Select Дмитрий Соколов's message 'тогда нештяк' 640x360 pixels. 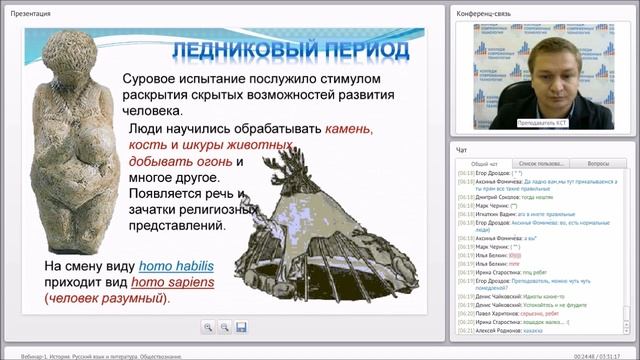pyautogui.click(x=505, y=197)
